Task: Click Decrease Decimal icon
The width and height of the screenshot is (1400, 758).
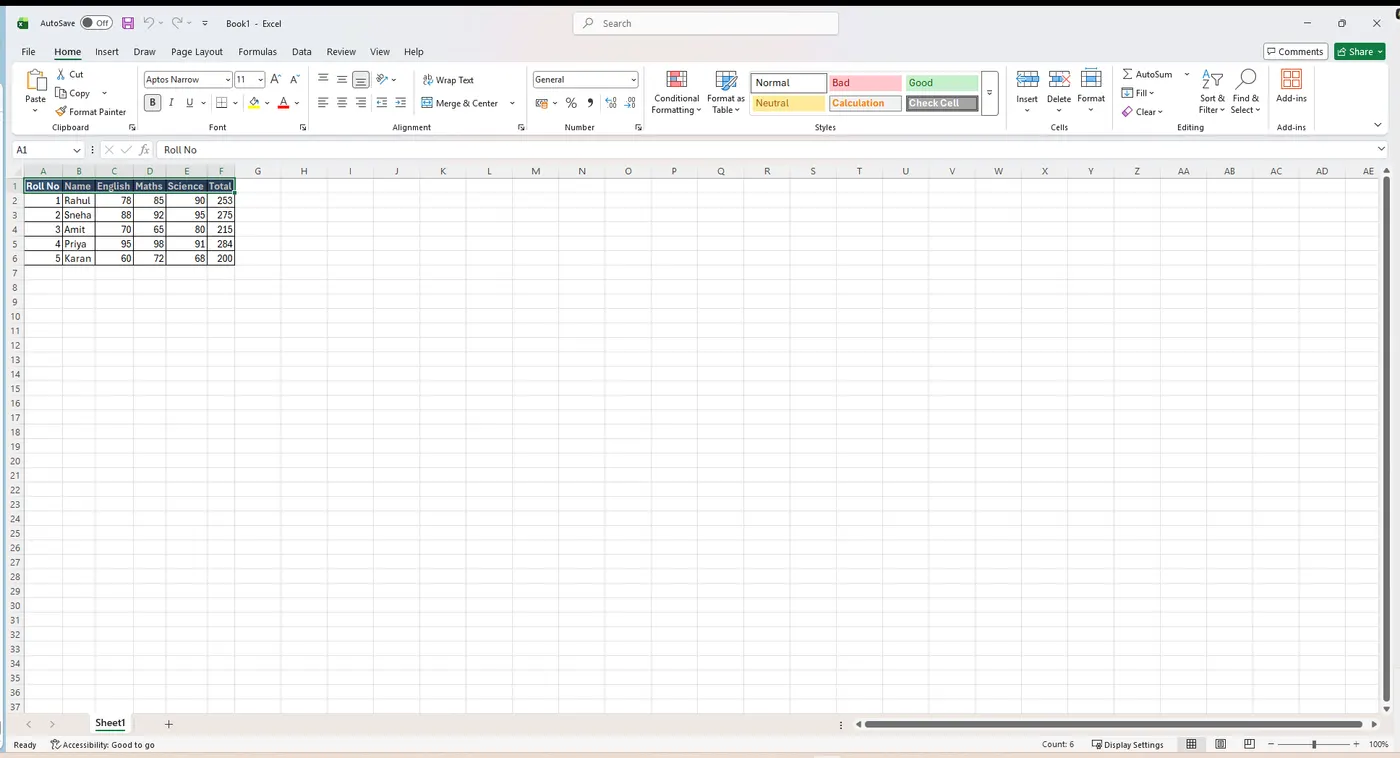Action: point(631,103)
